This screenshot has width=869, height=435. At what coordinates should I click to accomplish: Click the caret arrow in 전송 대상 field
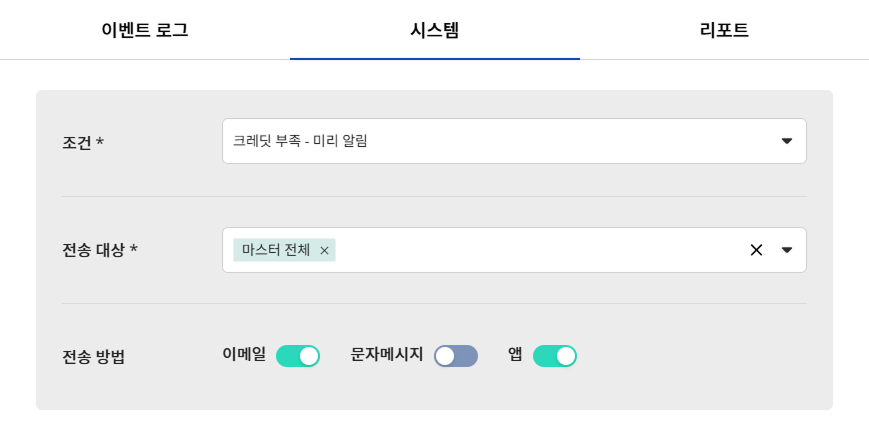pyautogui.click(x=786, y=250)
